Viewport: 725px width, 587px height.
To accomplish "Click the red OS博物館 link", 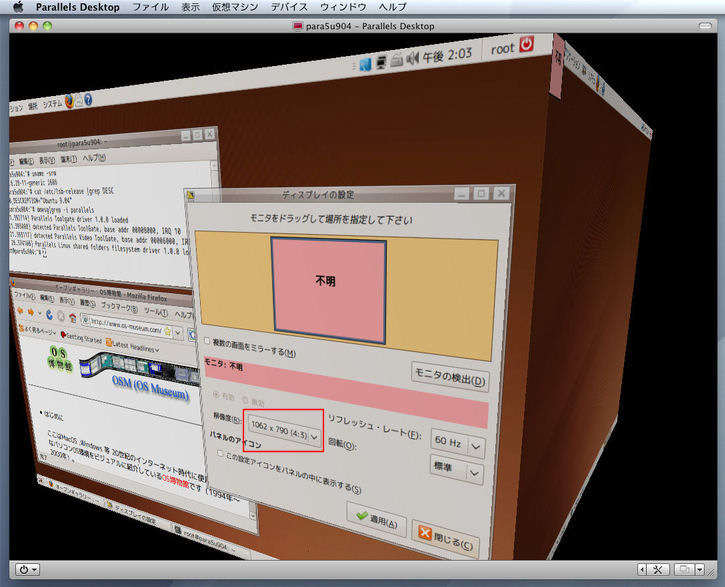I will tap(176, 480).
